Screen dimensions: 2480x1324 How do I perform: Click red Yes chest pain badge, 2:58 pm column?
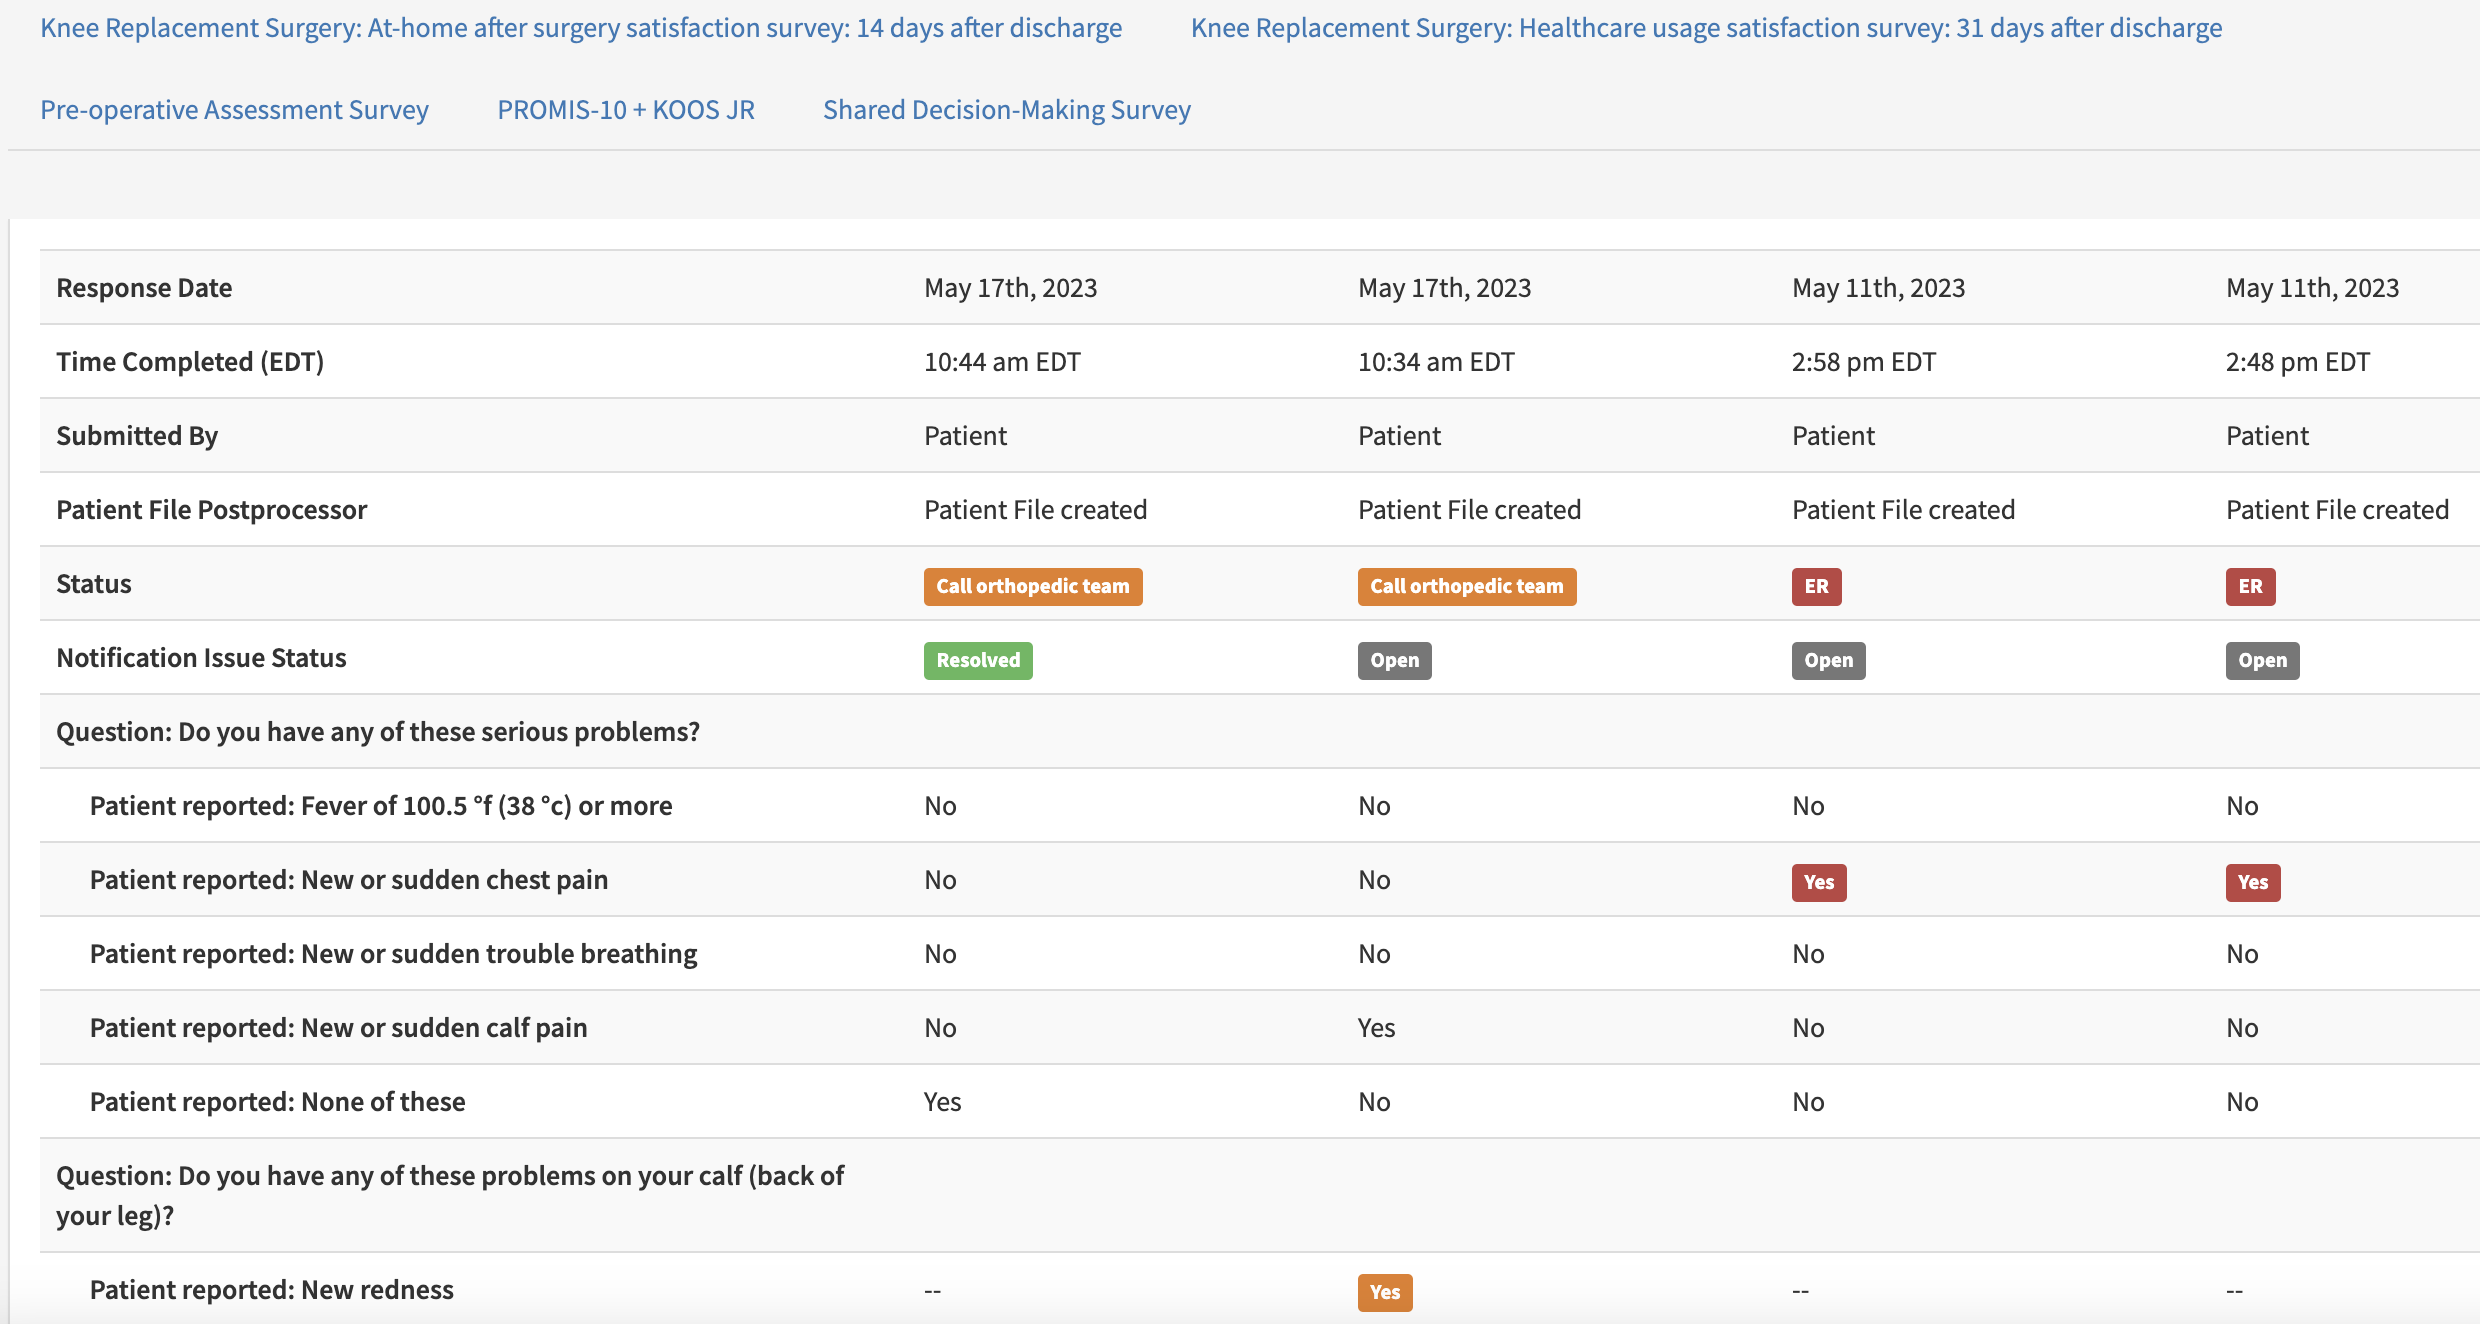tap(1818, 882)
